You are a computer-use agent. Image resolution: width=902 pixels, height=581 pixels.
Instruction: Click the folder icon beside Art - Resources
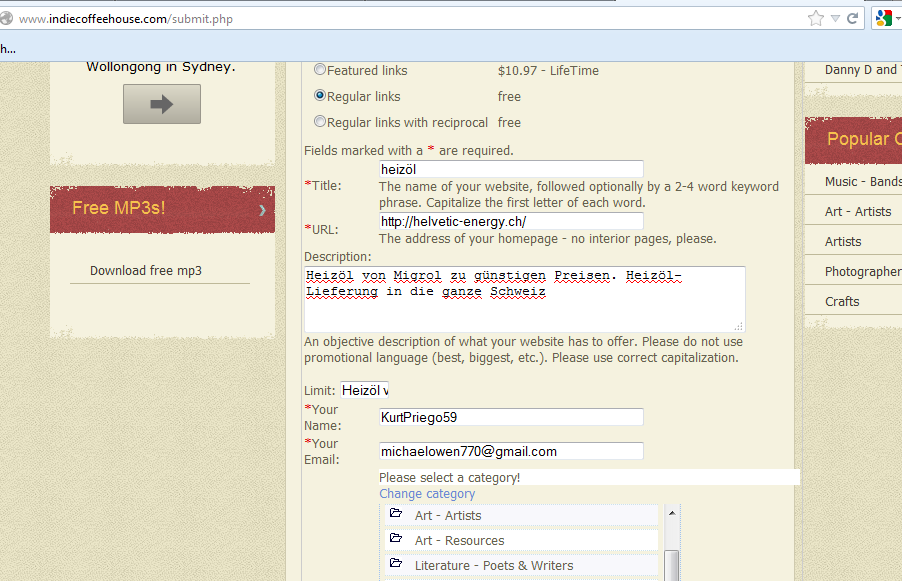coord(396,538)
